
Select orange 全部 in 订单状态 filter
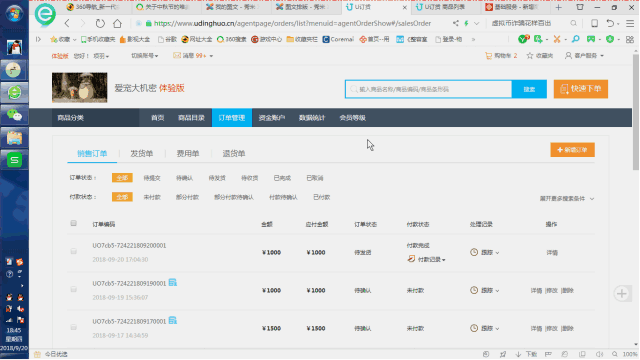(x=122, y=178)
